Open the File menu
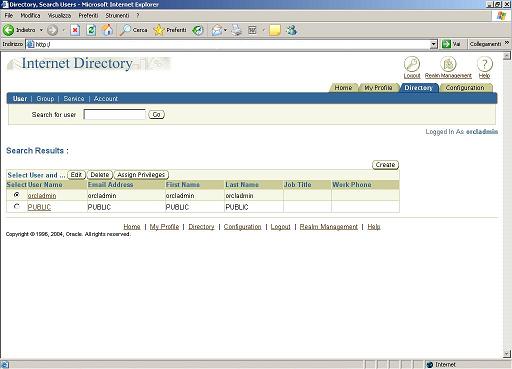This screenshot has width=512, height=369. click(x=9, y=15)
